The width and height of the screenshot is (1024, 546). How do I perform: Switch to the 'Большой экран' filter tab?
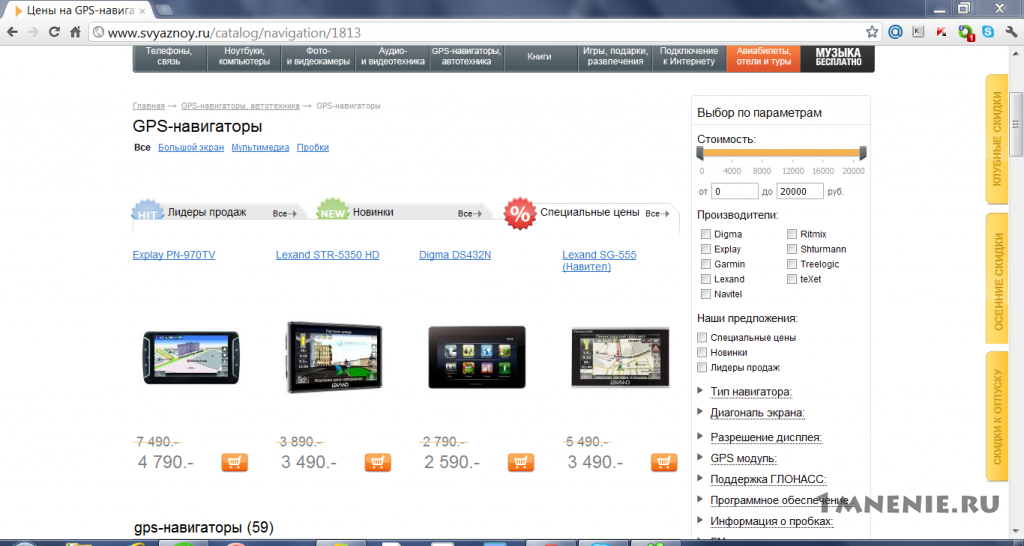pyautogui.click(x=191, y=148)
